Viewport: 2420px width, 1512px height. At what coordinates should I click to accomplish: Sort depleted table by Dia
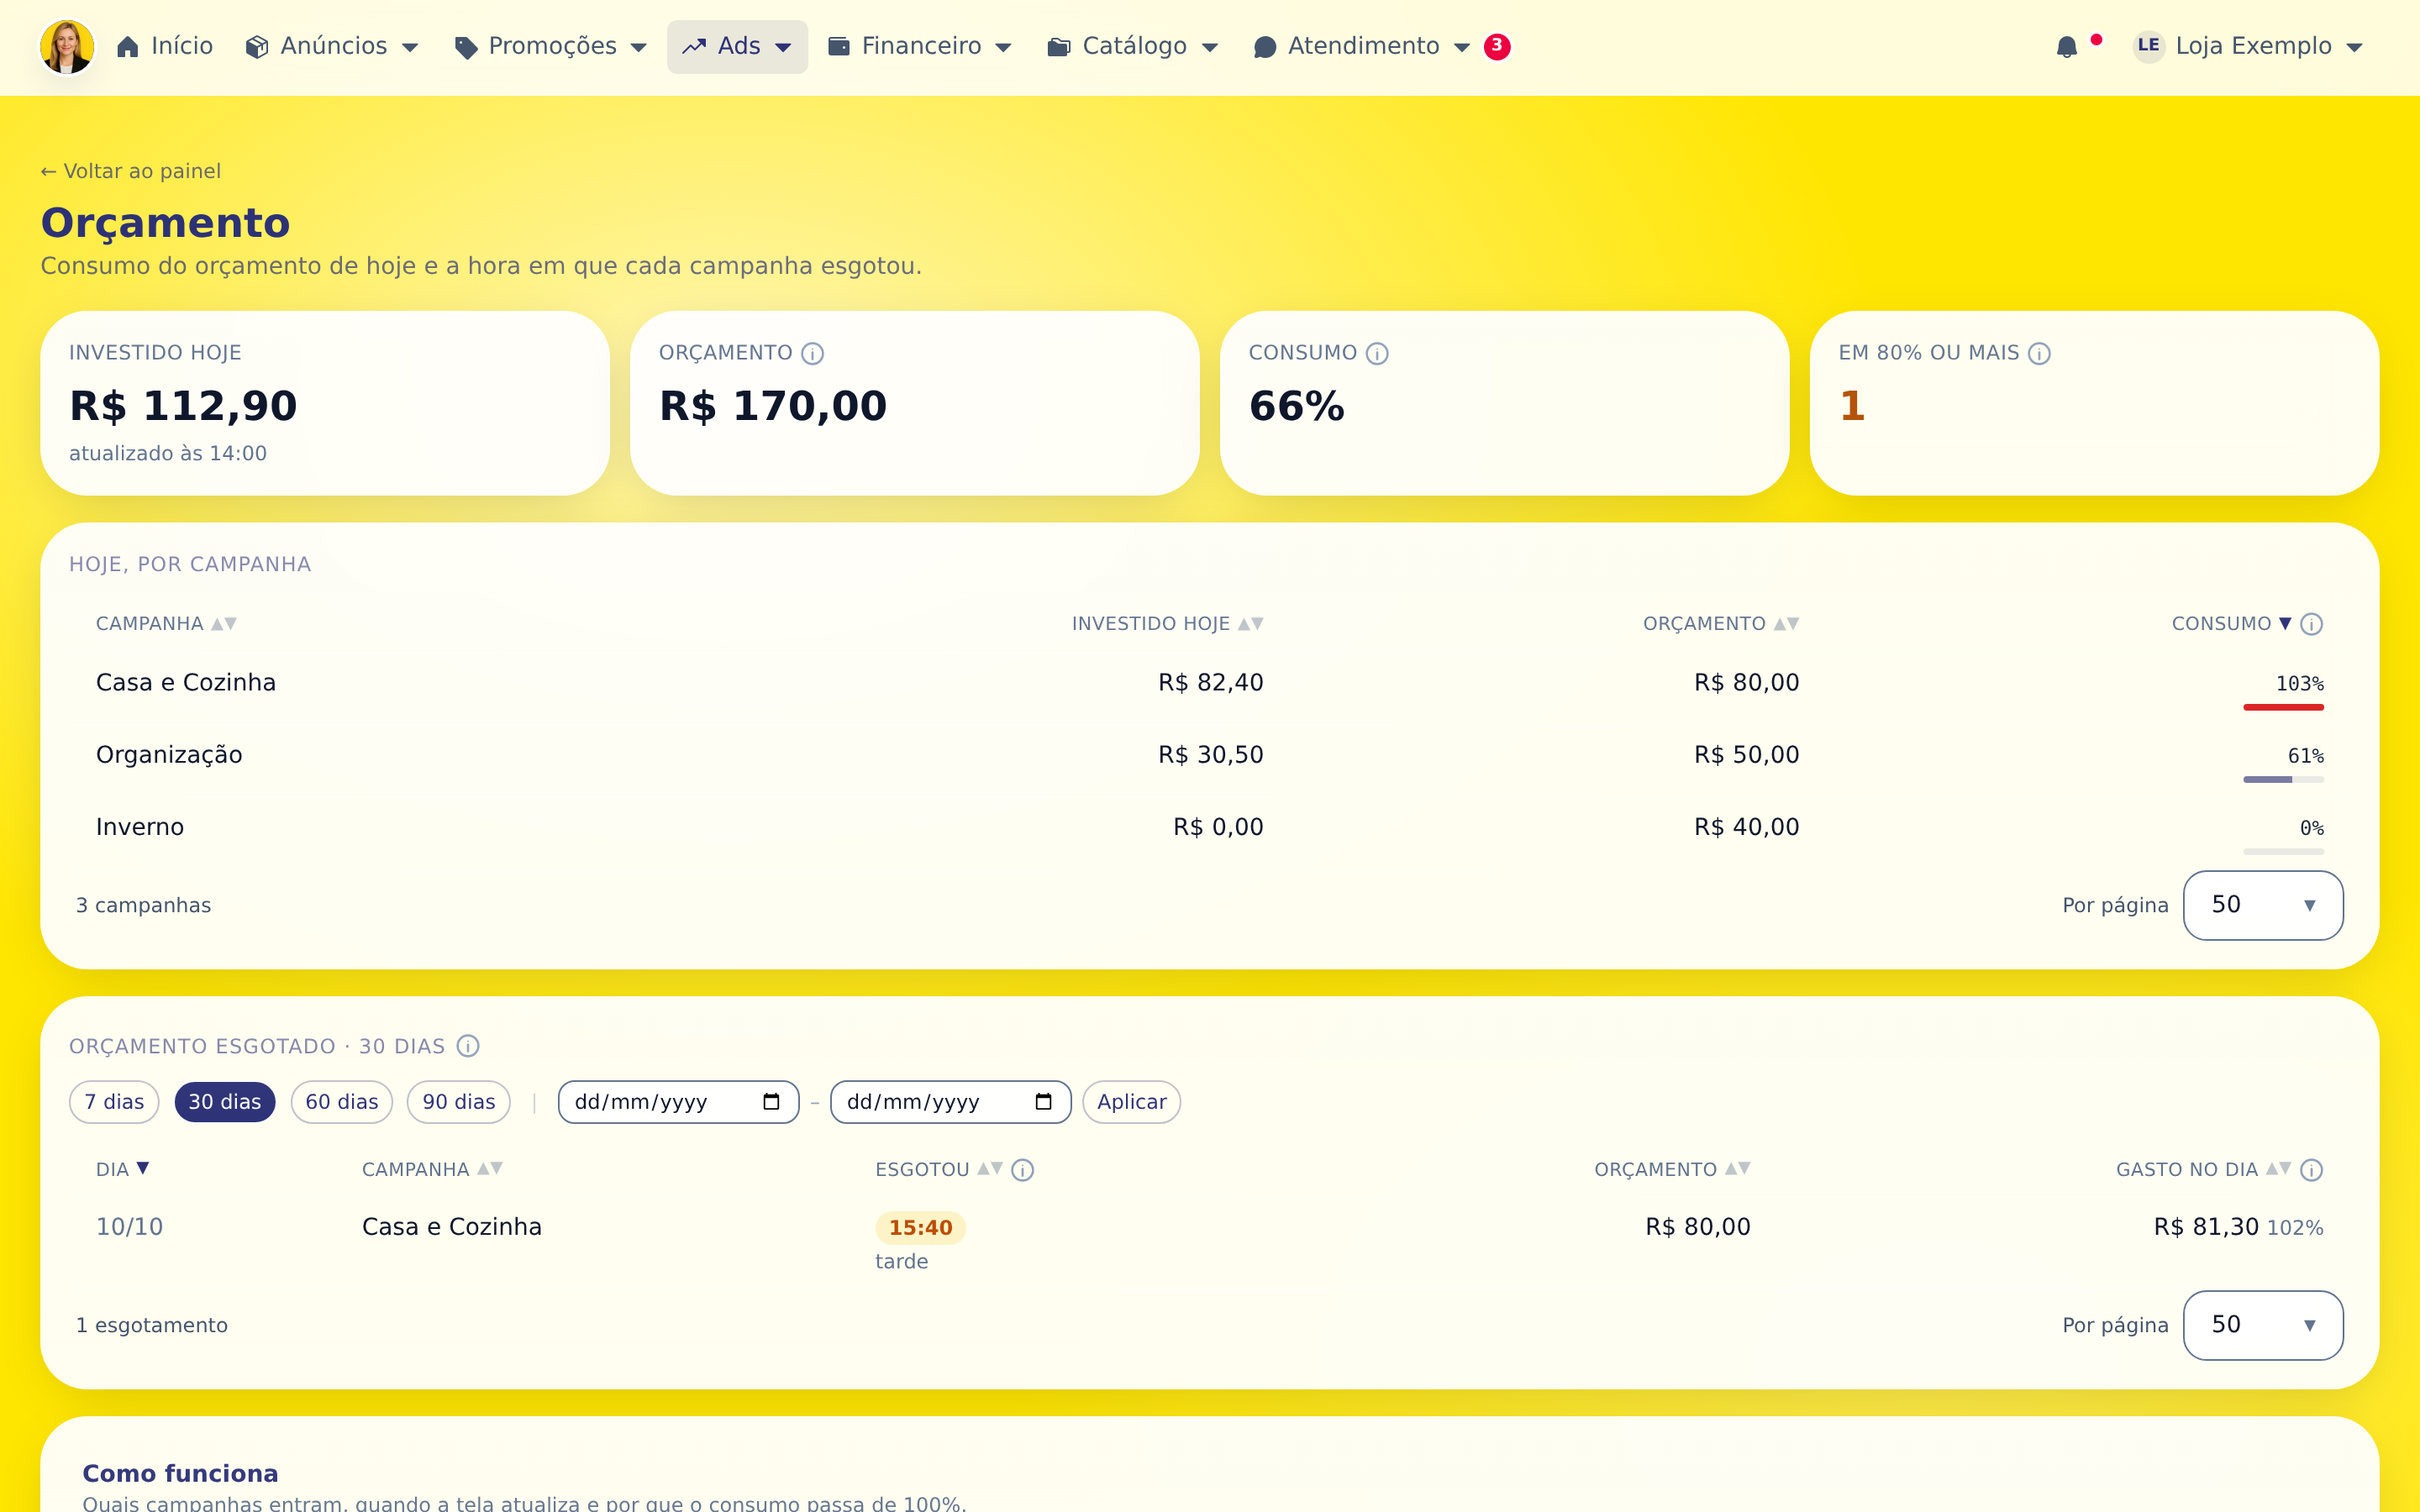(123, 1169)
